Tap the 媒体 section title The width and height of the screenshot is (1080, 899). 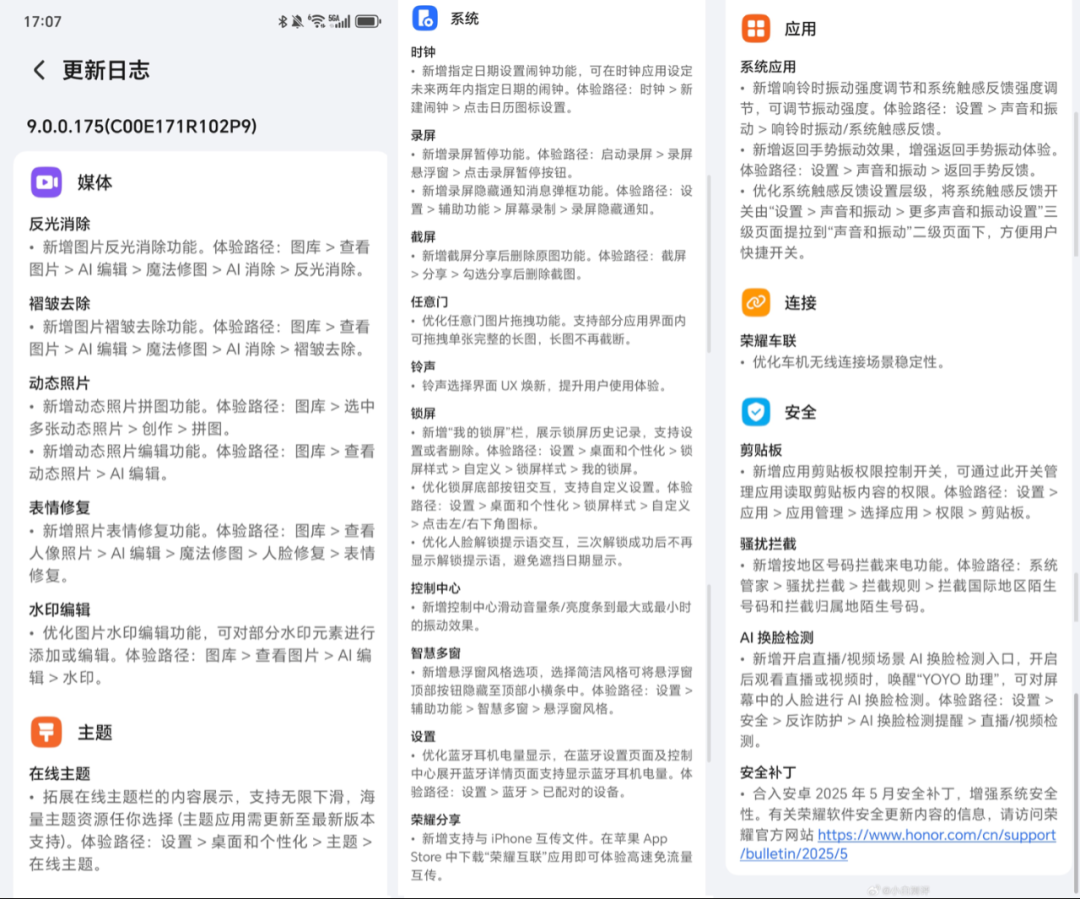(x=94, y=182)
